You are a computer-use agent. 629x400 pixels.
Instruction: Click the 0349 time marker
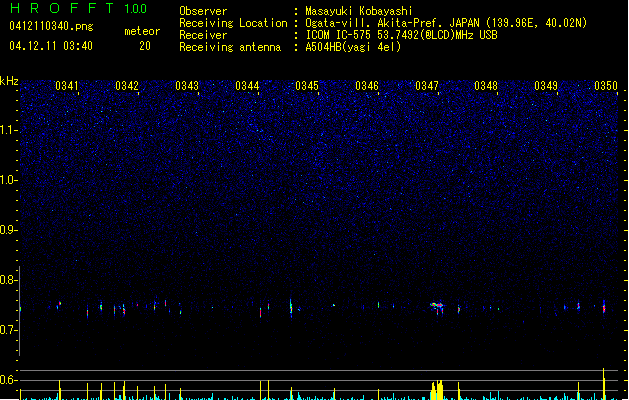pyautogui.click(x=546, y=86)
